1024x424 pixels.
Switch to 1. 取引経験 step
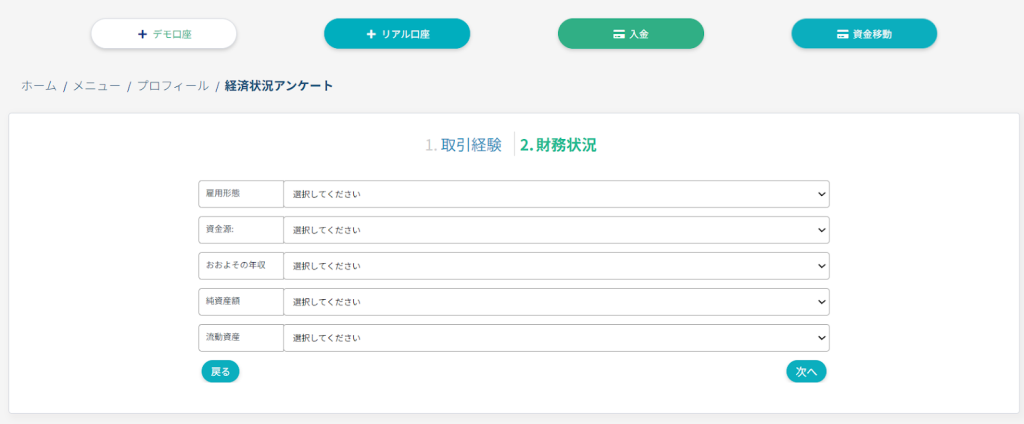tap(463, 145)
